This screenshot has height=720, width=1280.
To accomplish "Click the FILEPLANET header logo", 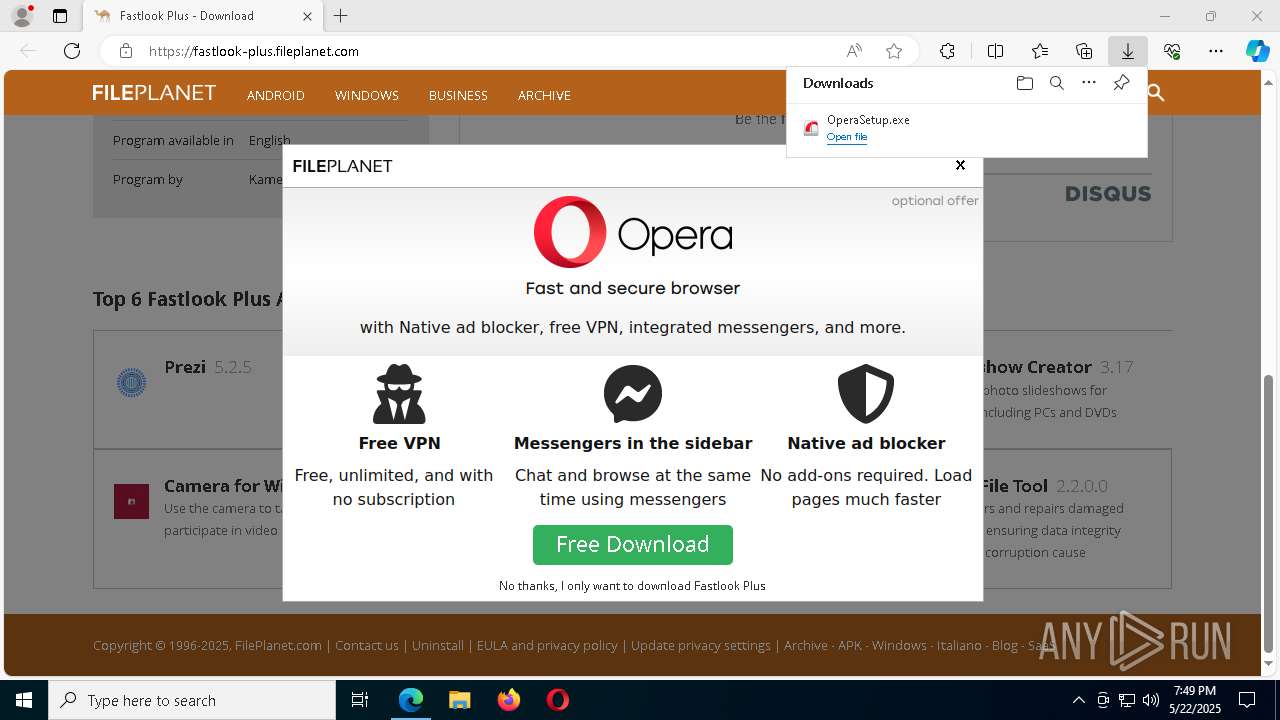I will point(154,93).
